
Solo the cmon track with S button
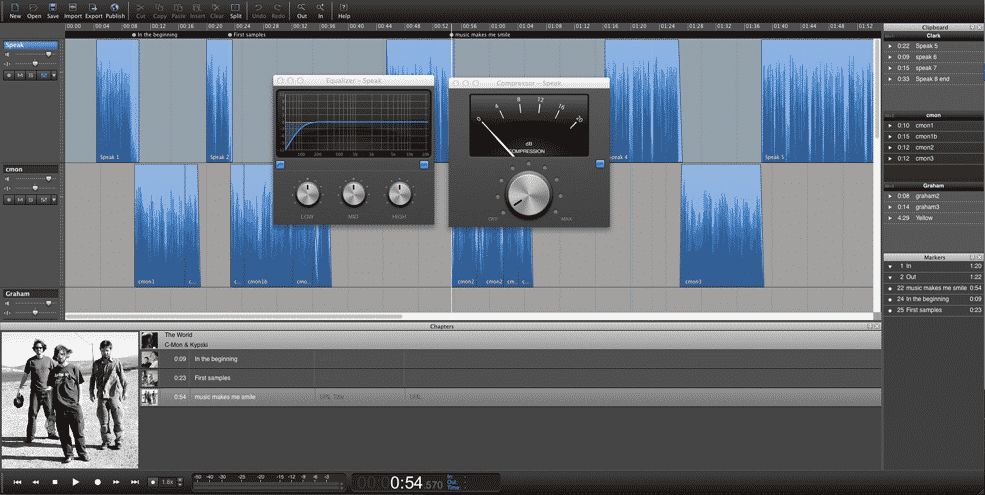[30, 200]
